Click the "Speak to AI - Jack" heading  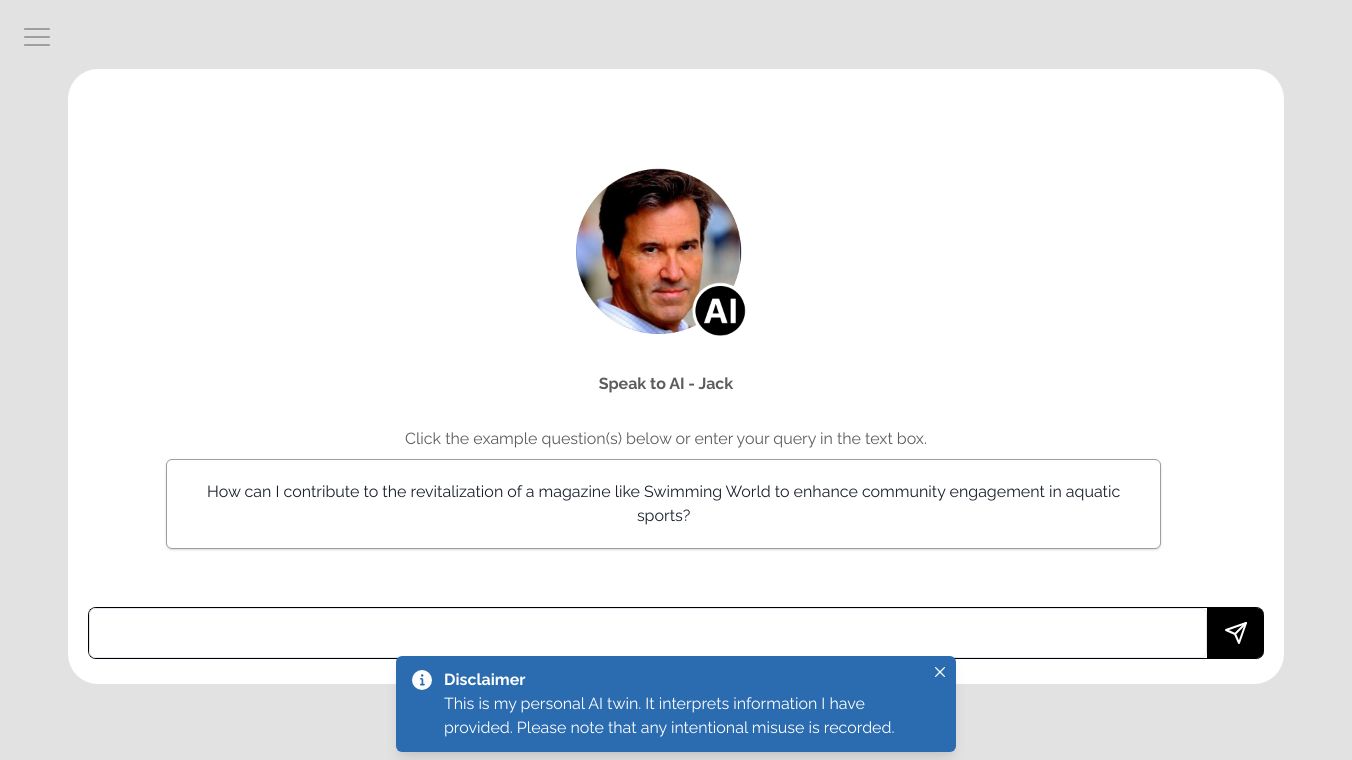pyautogui.click(x=665, y=384)
